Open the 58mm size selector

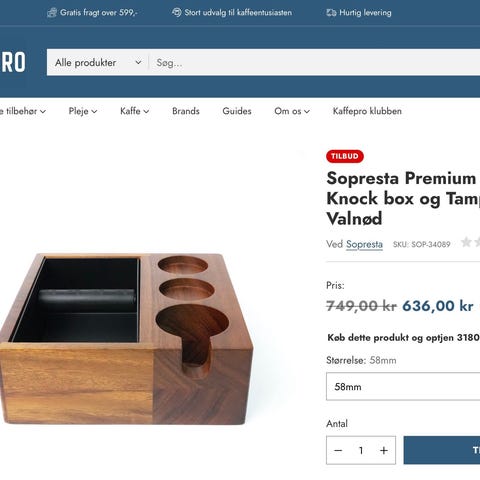[x=403, y=386]
